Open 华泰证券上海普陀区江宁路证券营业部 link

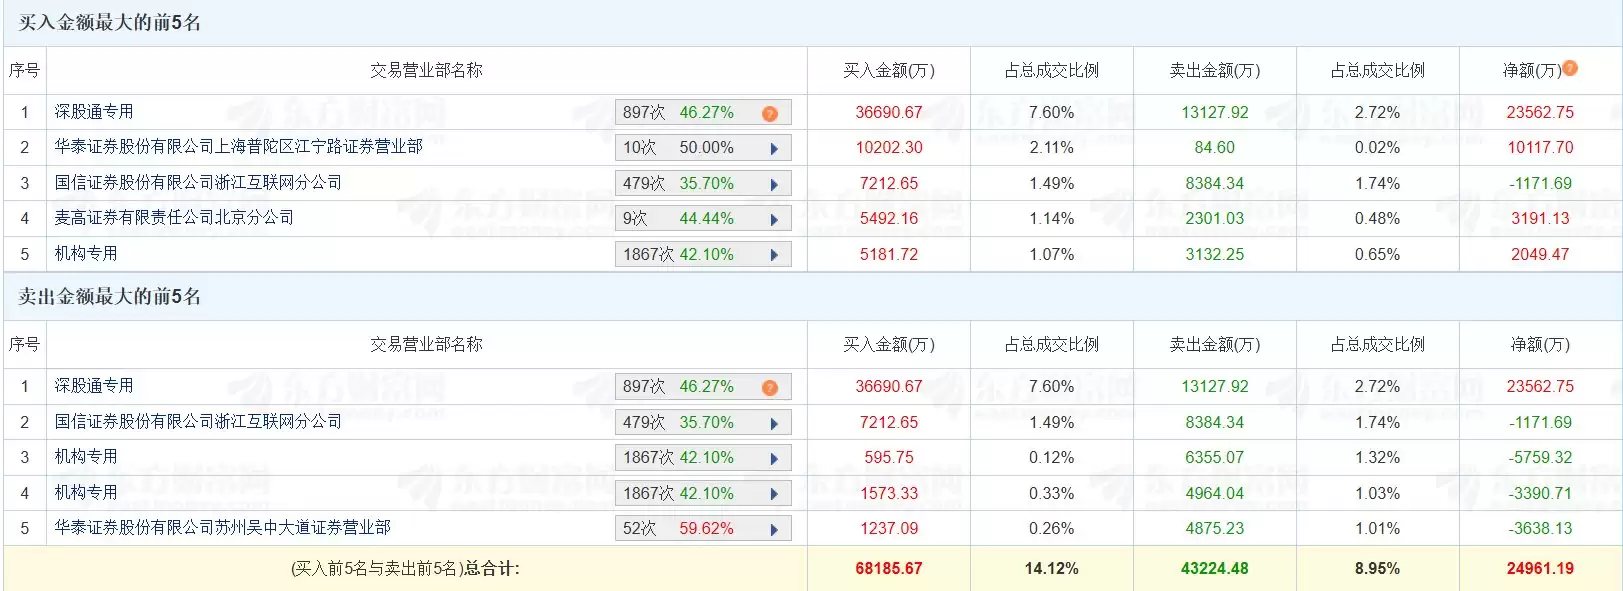(238, 147)
